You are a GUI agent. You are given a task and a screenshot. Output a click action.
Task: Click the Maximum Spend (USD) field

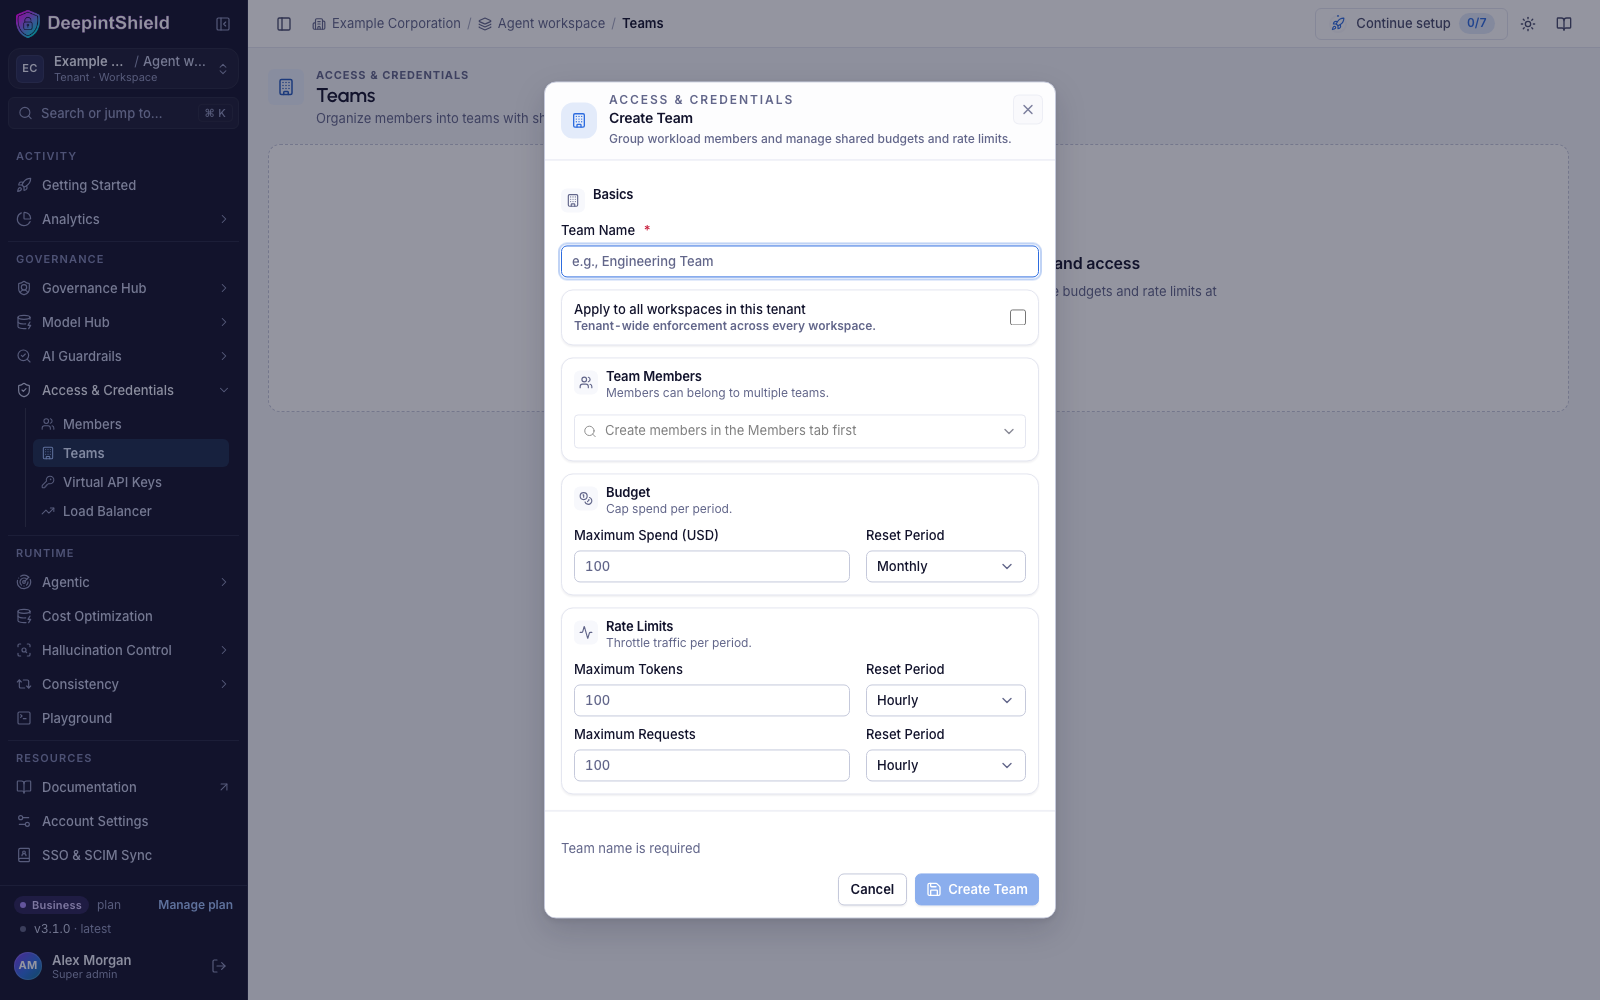(712, 566)
